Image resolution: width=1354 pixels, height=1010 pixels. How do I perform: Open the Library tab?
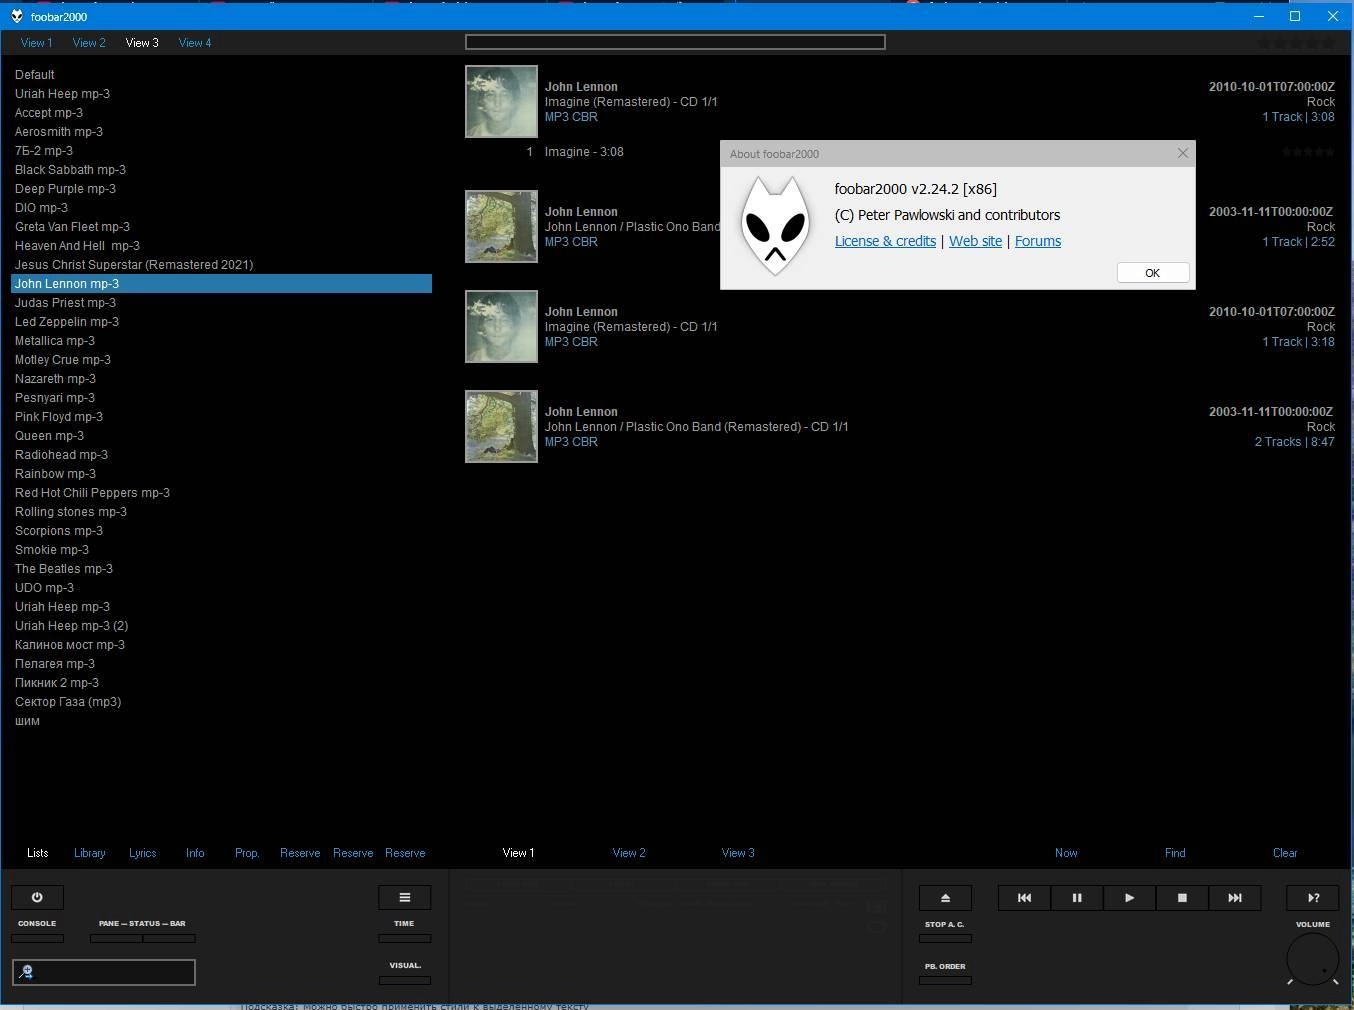[90, 853]
